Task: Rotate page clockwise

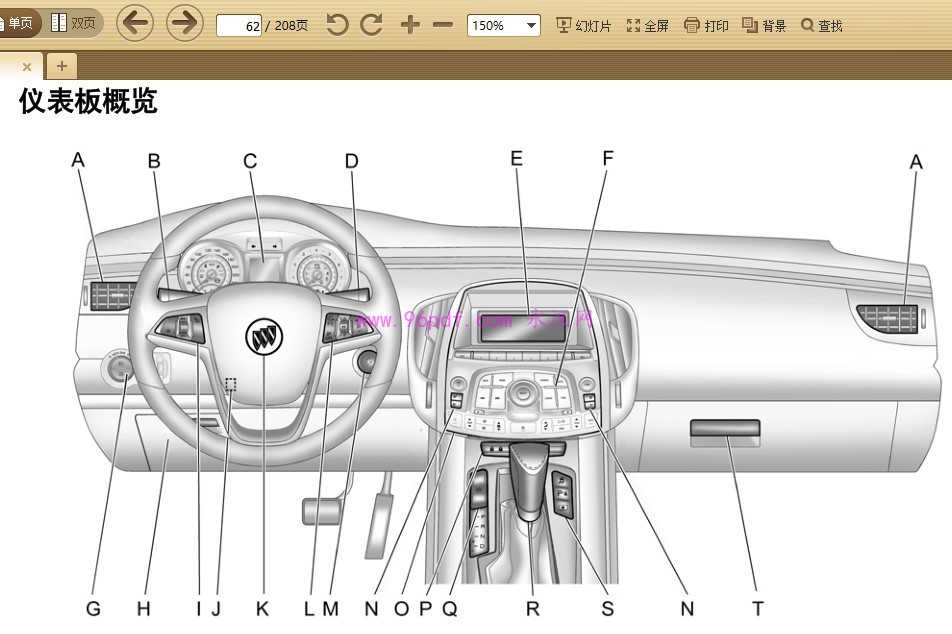Action: (x=372, y=25)
